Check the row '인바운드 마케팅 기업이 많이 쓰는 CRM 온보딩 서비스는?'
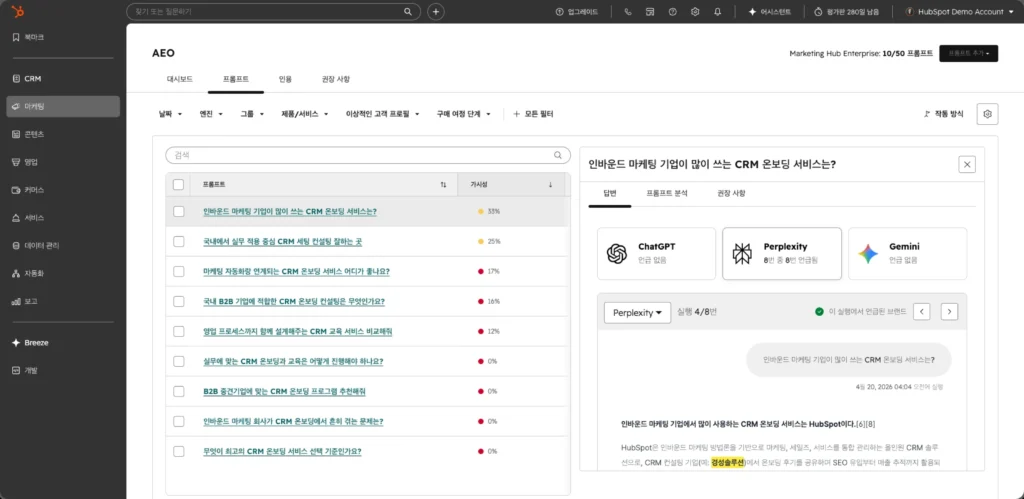 click(x=178, y=212)
